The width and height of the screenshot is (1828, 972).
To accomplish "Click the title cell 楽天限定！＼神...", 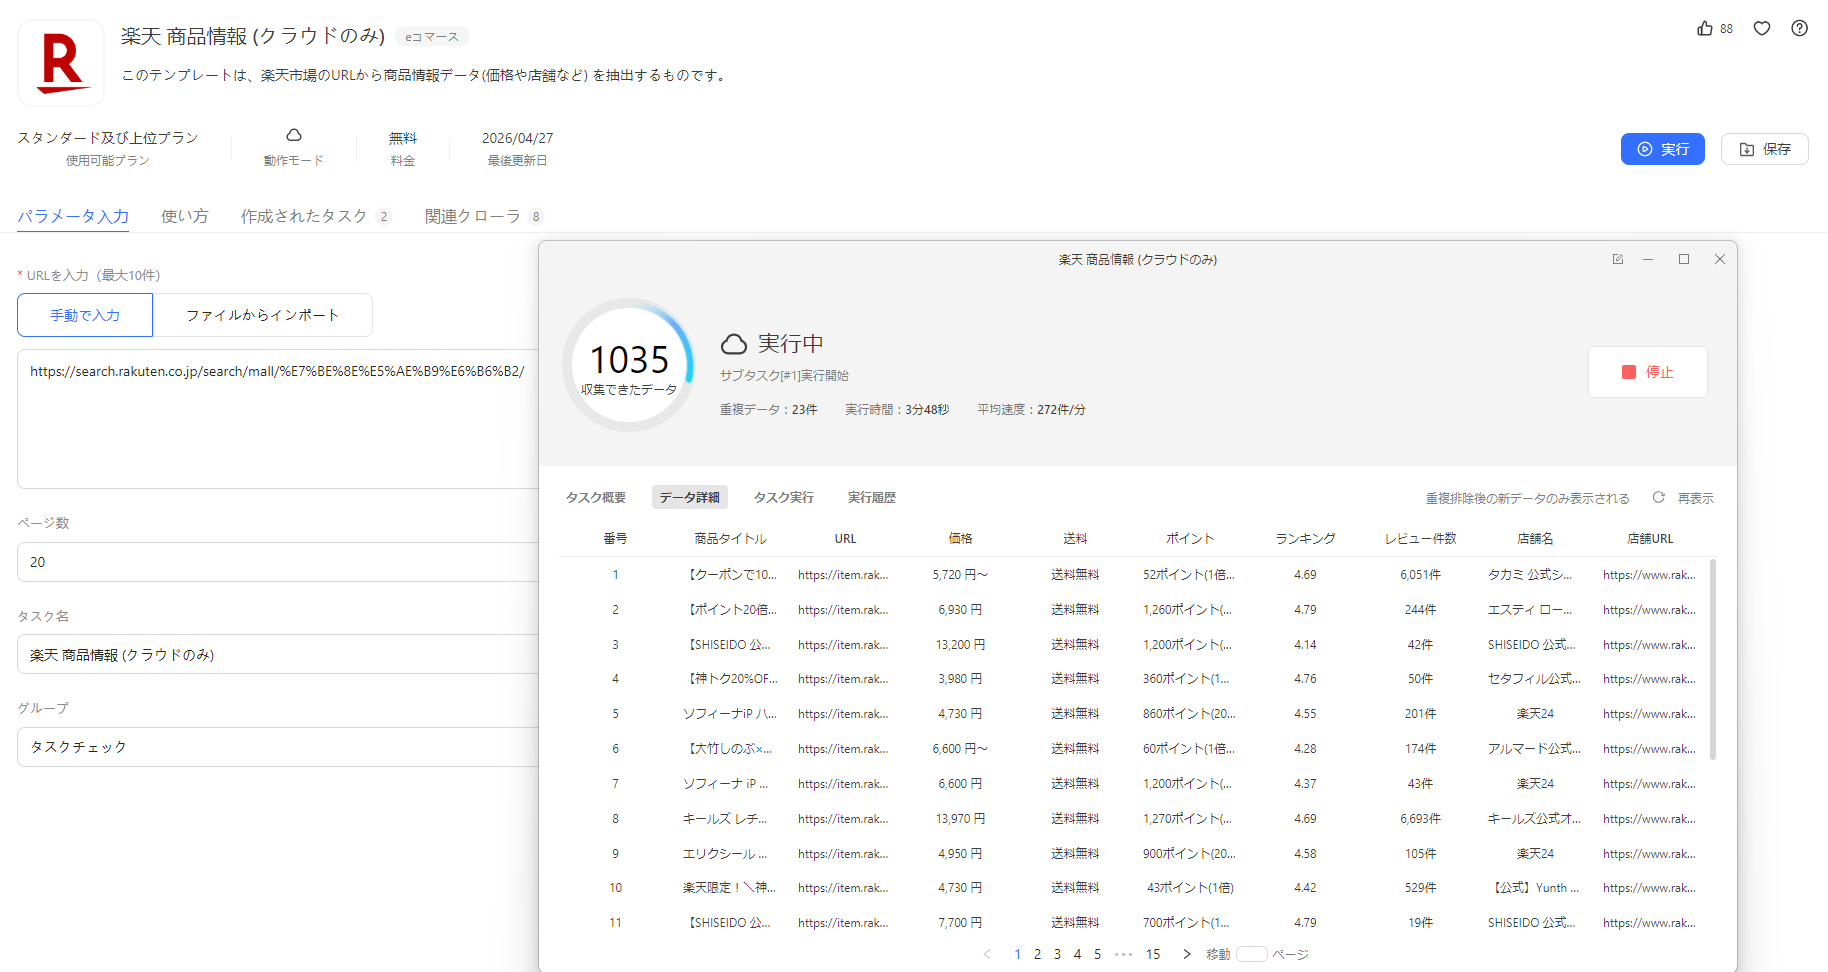I will click(729, 888).
